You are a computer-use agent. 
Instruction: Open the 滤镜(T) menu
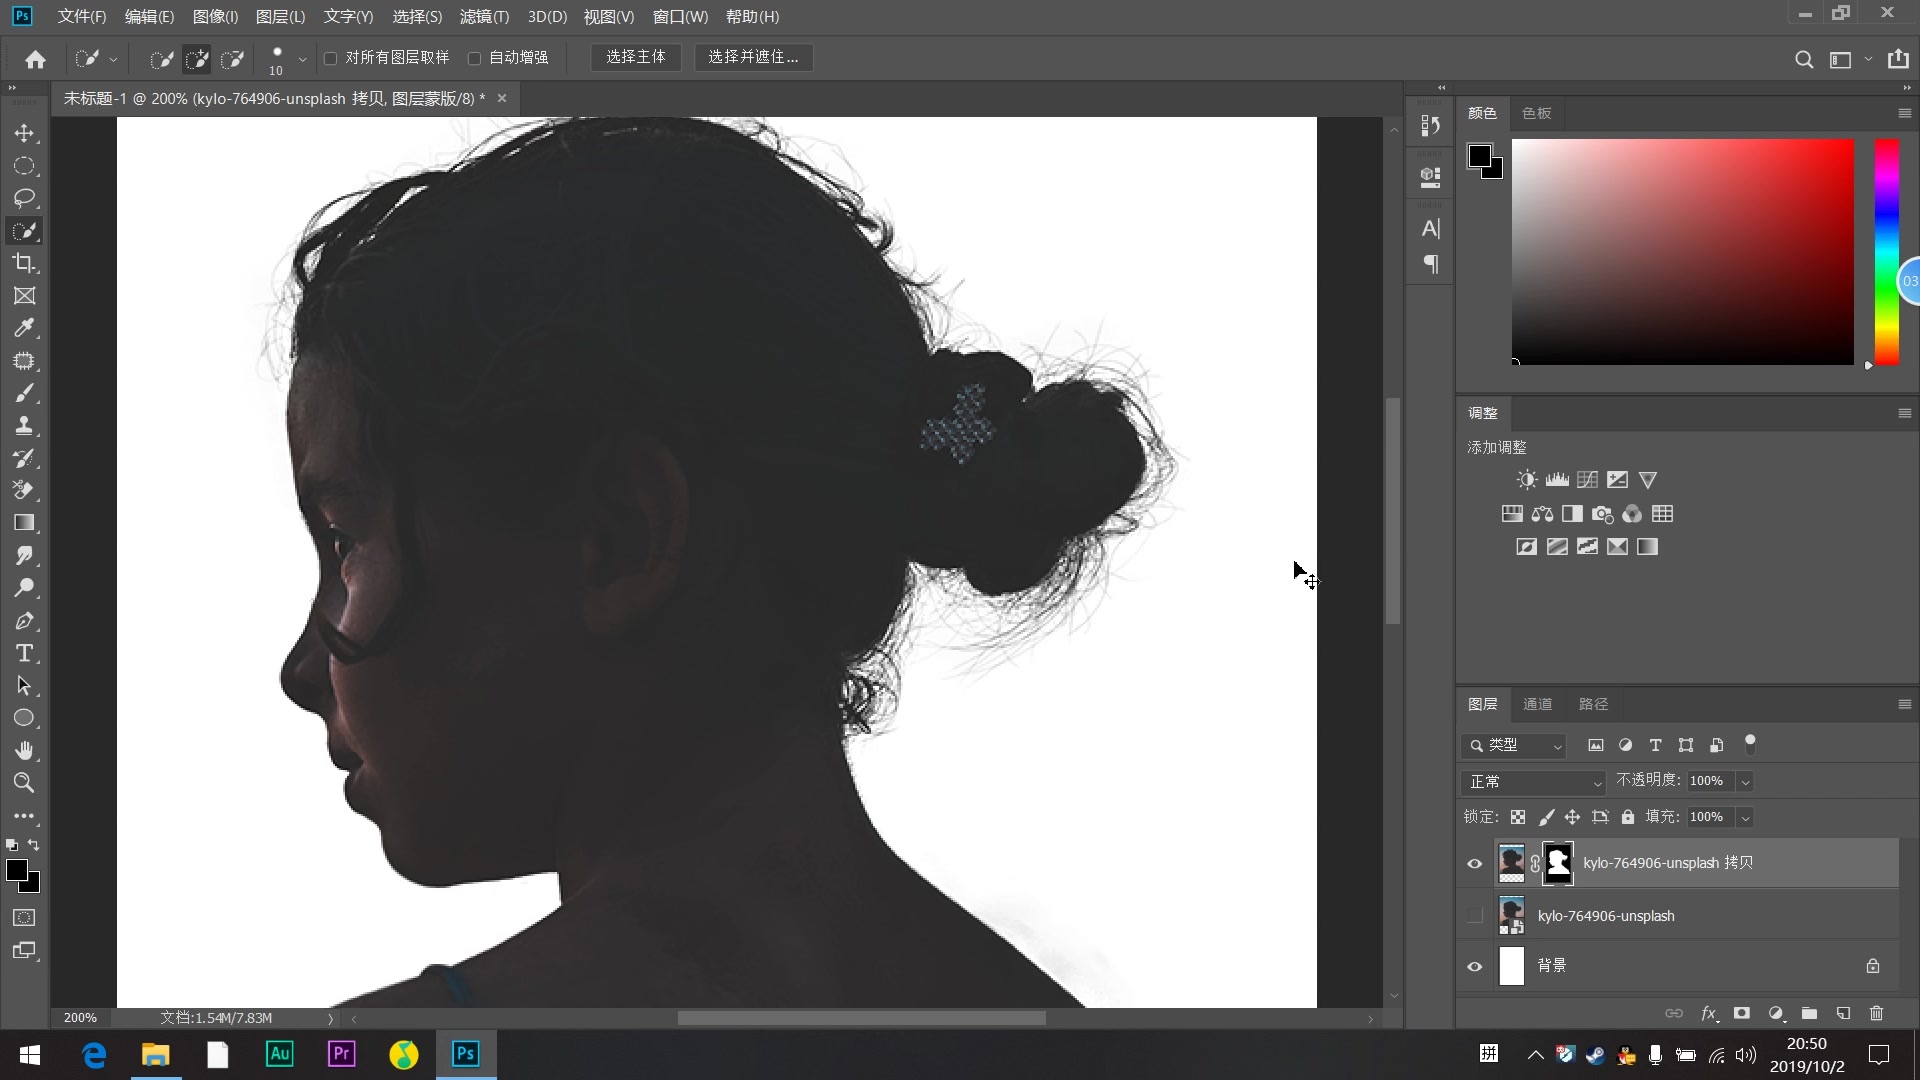tap(484, 16)
